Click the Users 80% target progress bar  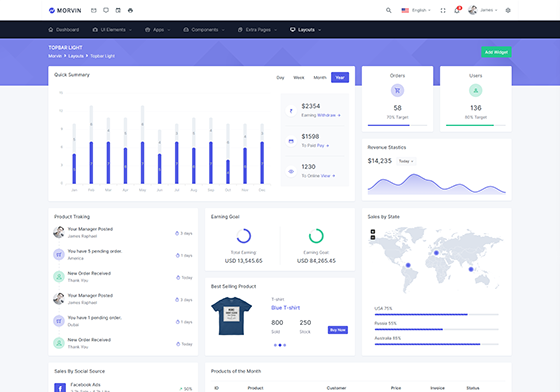tap(475, 125)
